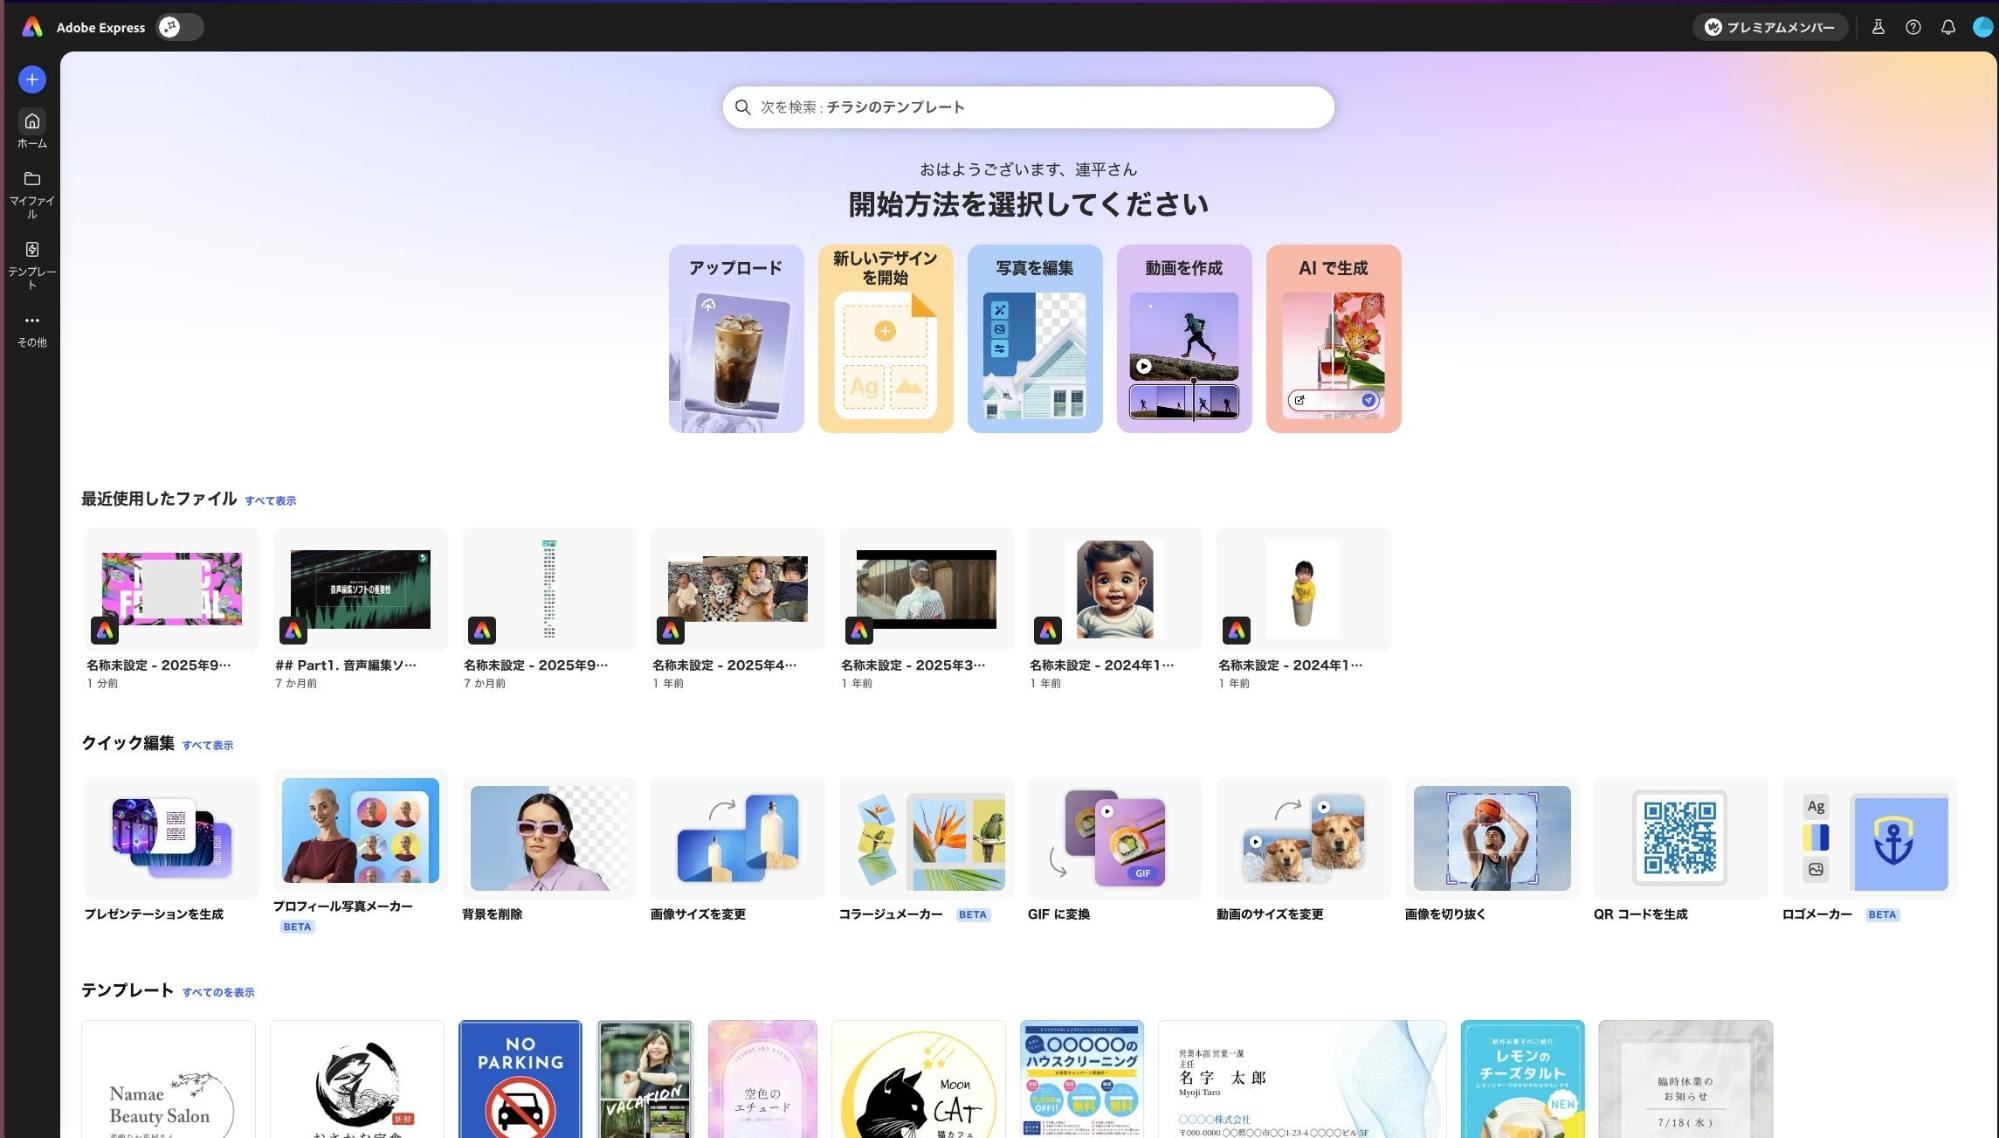Click the クイック編集 heading
This screenshot has width=1999, height=1138.
pyautogui.click(x=128, y=742)
